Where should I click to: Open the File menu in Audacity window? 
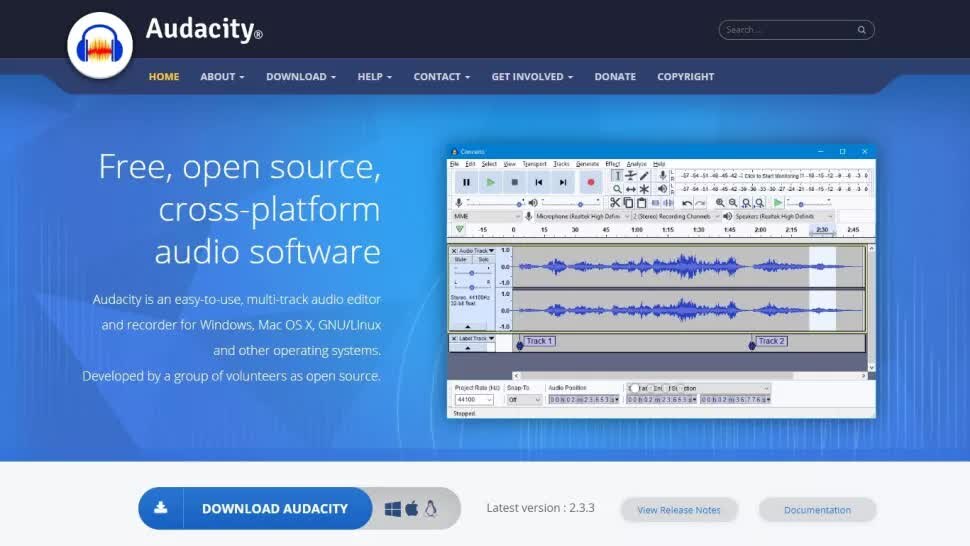click(x=454, y=164)
